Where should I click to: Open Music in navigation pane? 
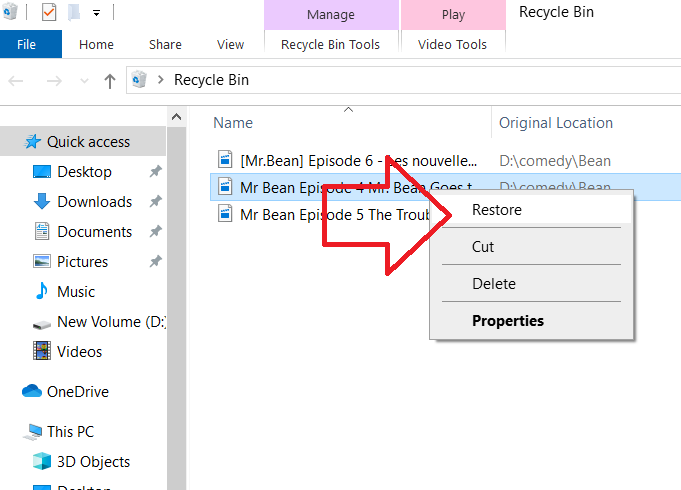pyautogui.click(x=76, y=292)
